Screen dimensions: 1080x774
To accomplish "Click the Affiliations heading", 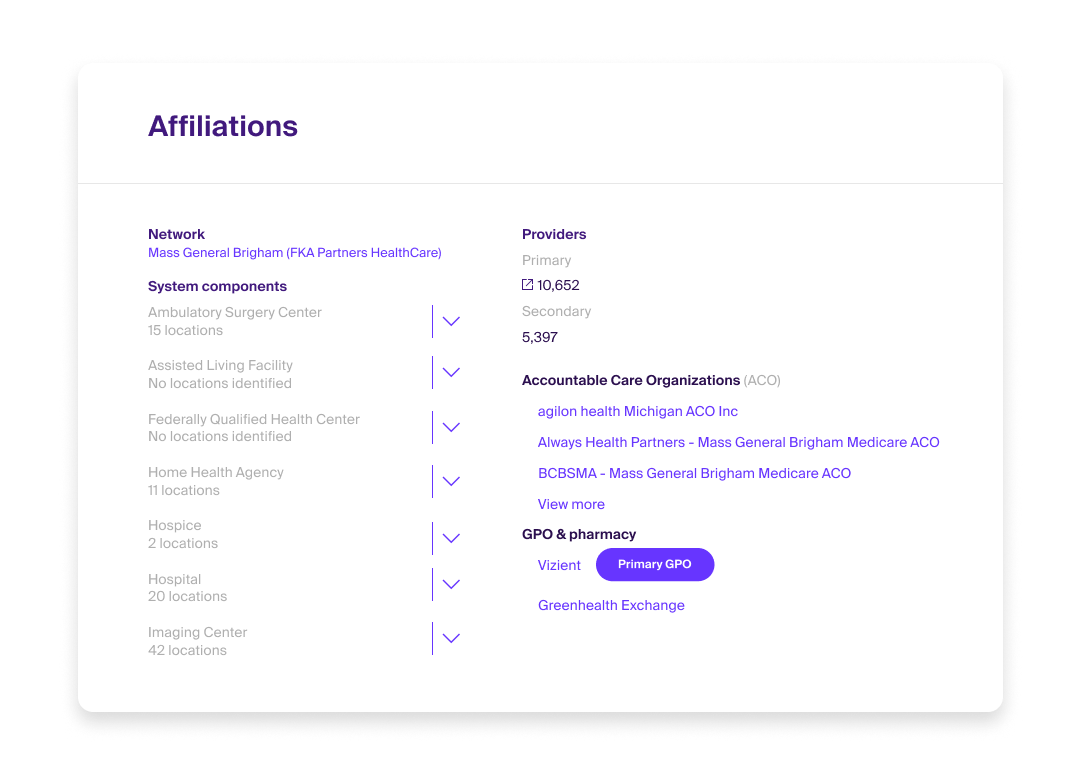I will [223, 126].
